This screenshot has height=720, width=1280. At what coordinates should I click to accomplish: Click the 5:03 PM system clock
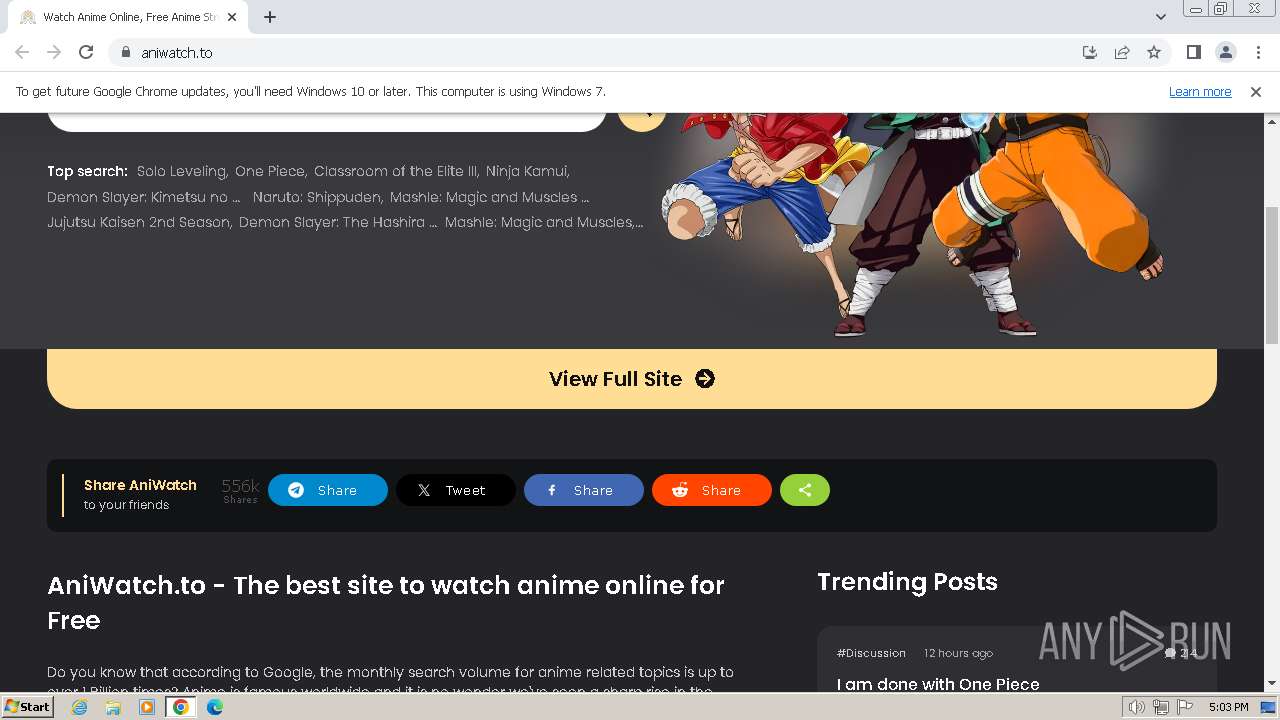[1228, 707]
